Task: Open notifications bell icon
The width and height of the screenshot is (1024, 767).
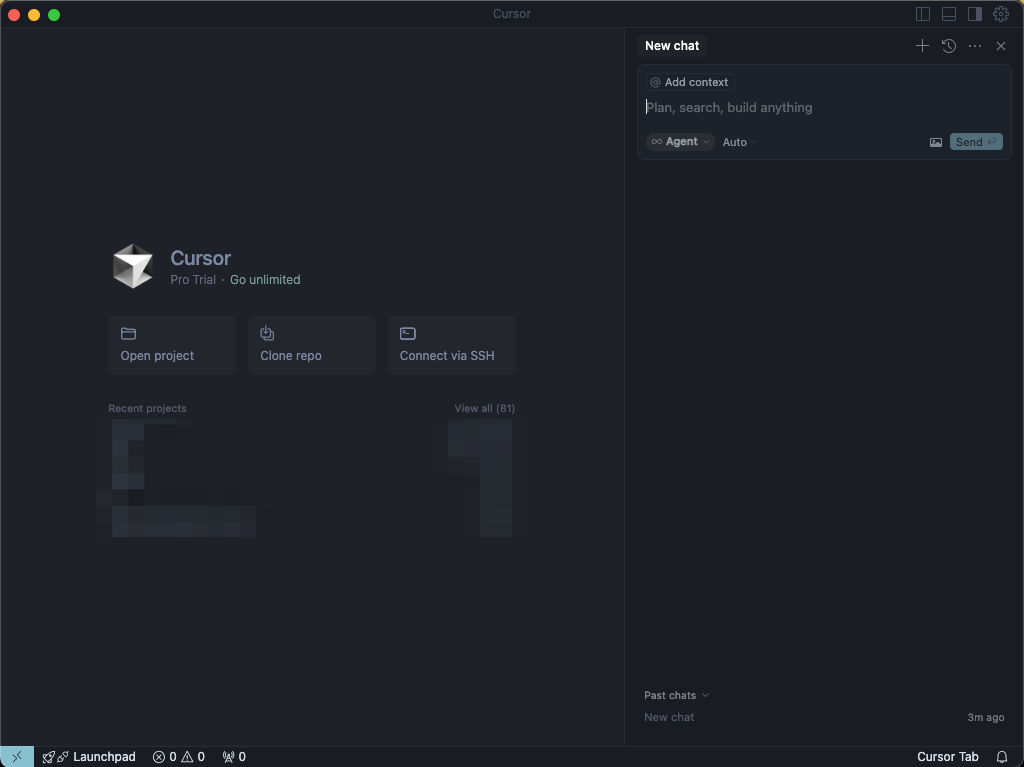Action: tap(1001, 757)
